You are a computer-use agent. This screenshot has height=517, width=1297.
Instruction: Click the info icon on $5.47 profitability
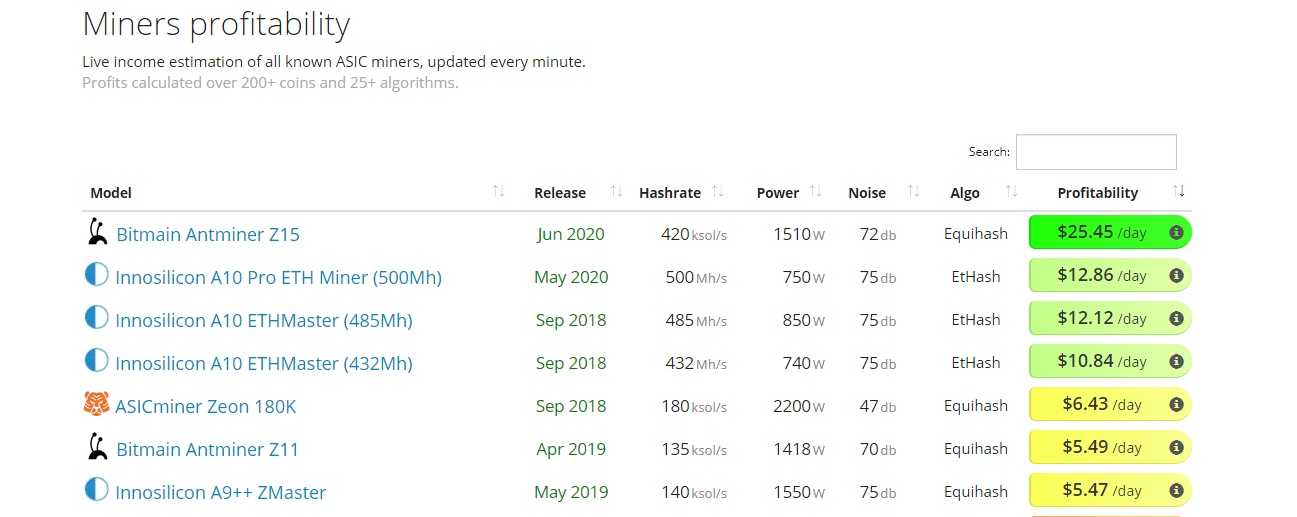pos(1176,491)
